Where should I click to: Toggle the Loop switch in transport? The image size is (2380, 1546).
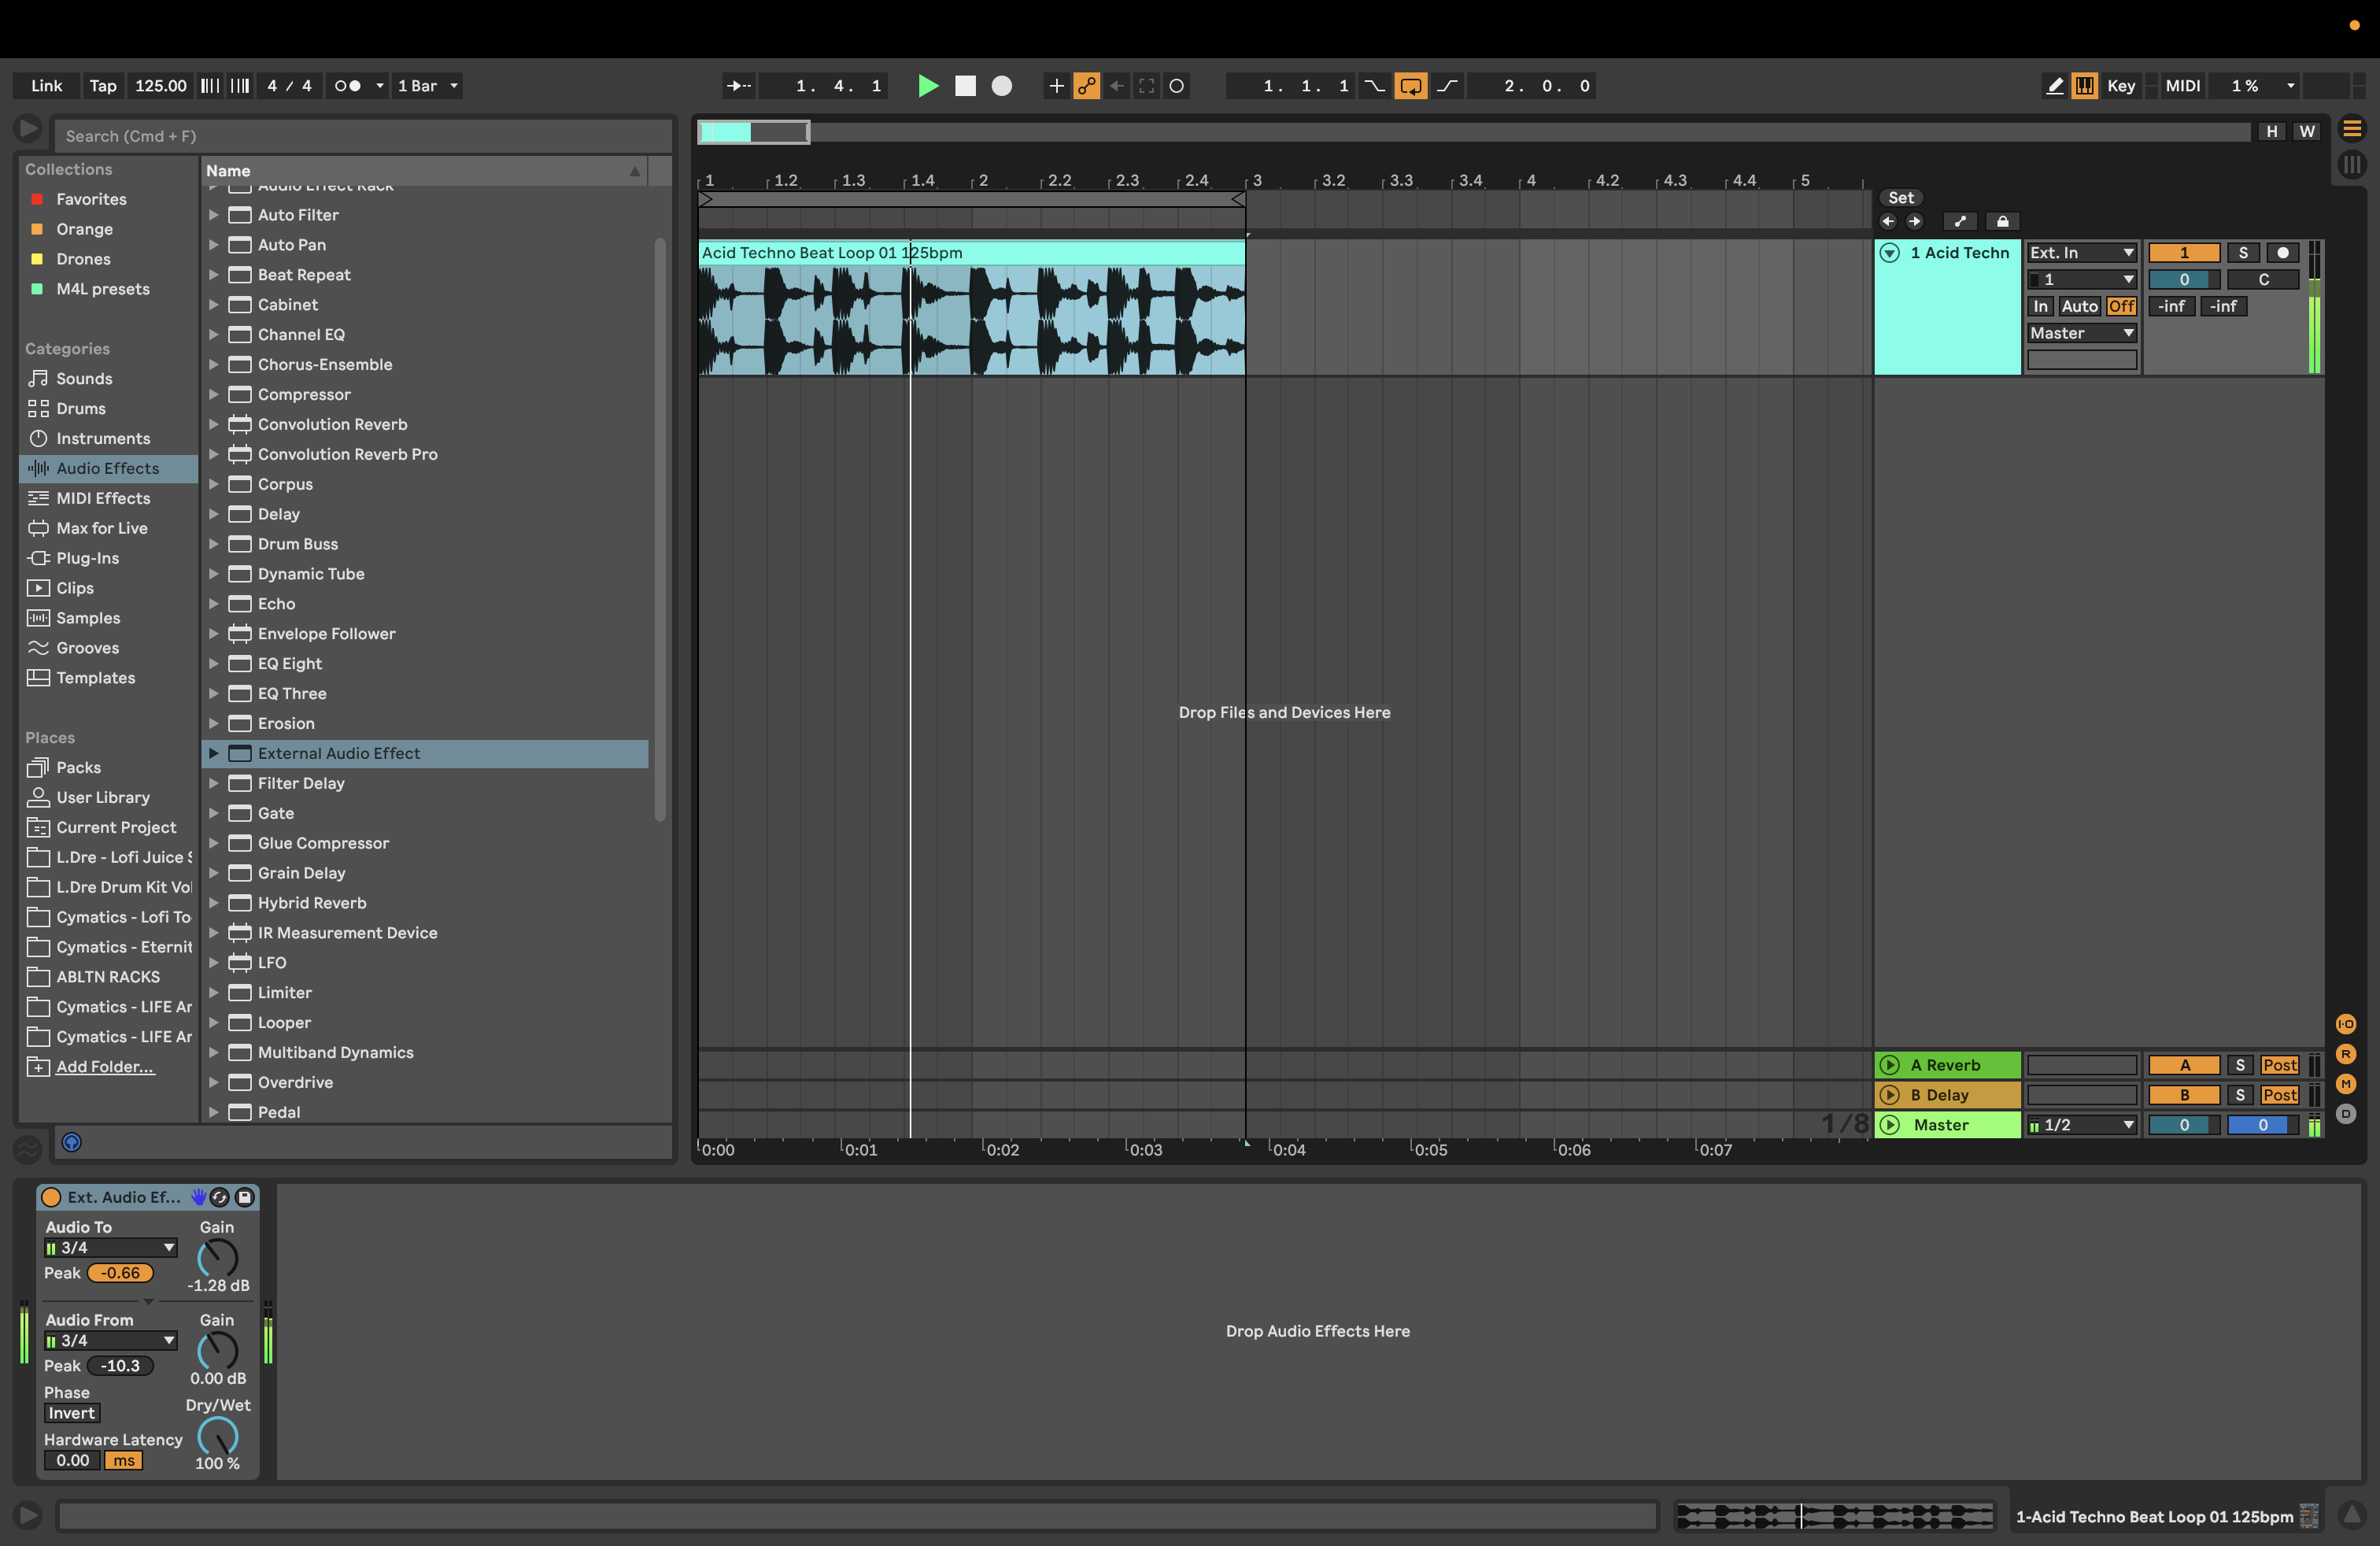click(x=1410, y=86)
